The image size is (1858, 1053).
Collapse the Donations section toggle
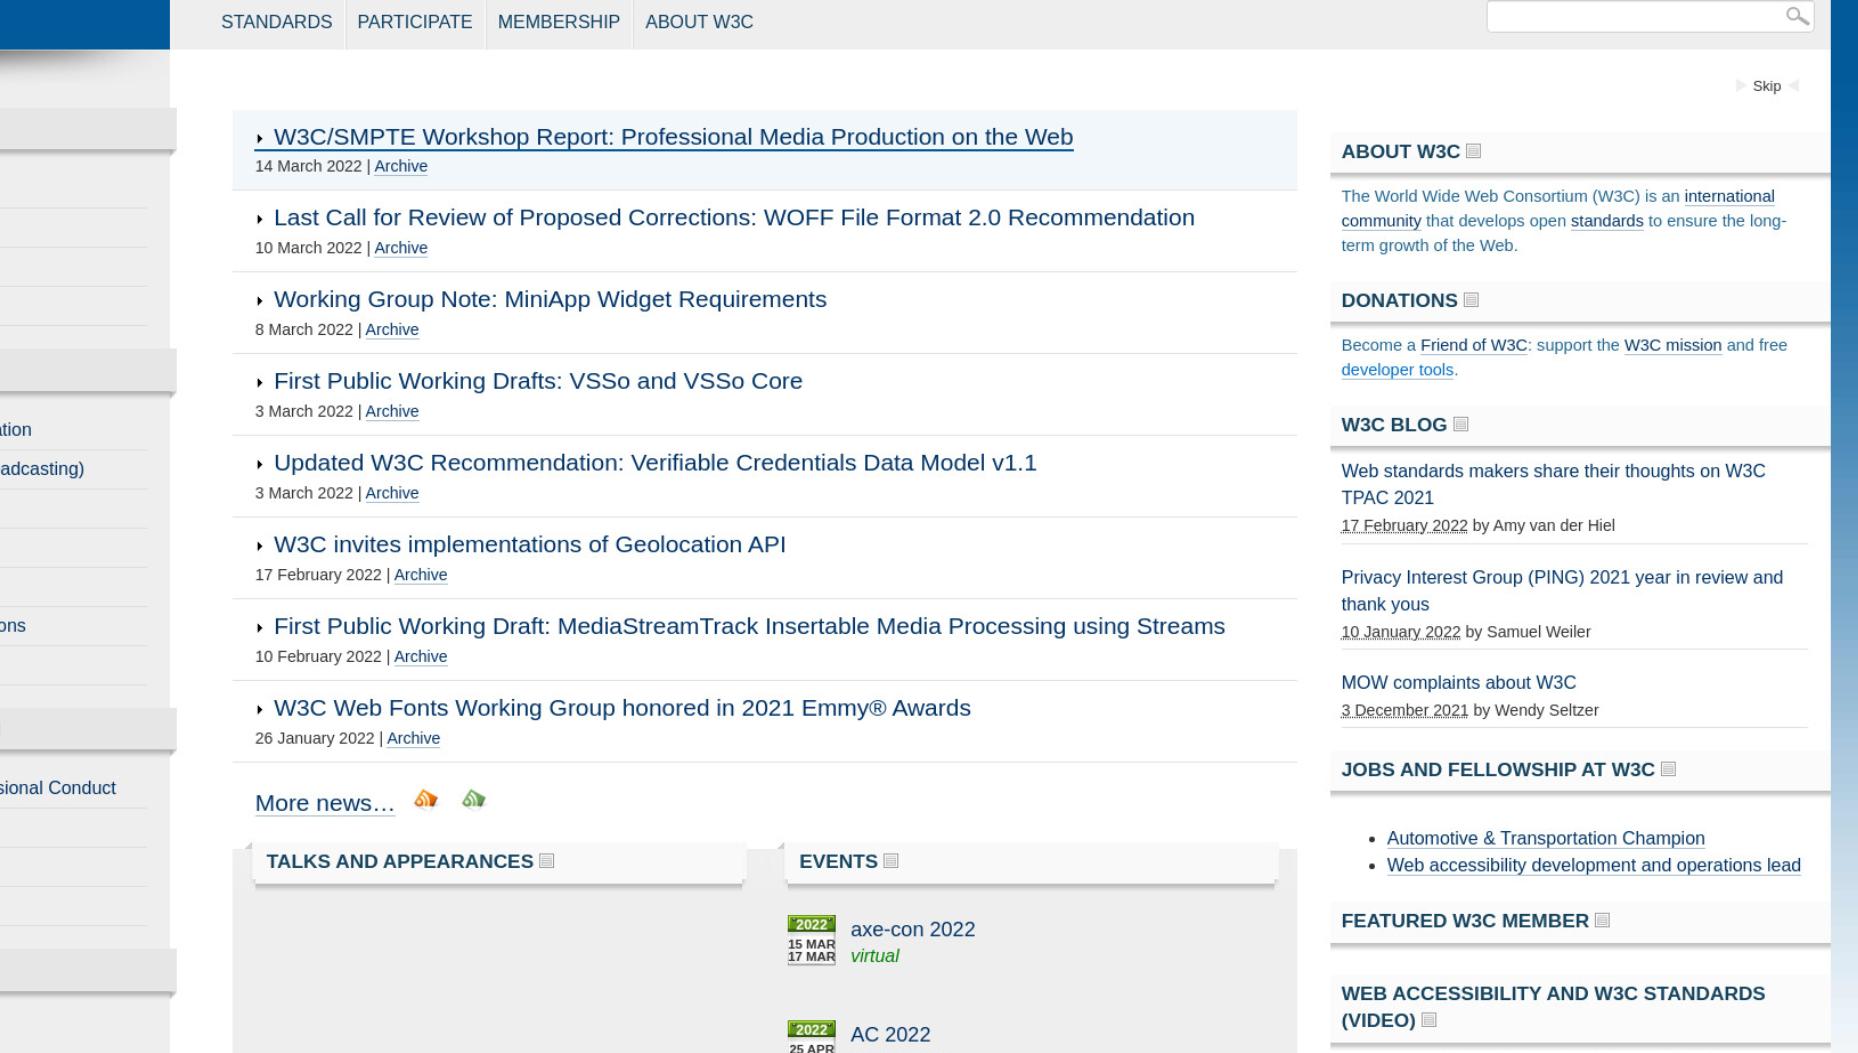tap(1471, 300)
